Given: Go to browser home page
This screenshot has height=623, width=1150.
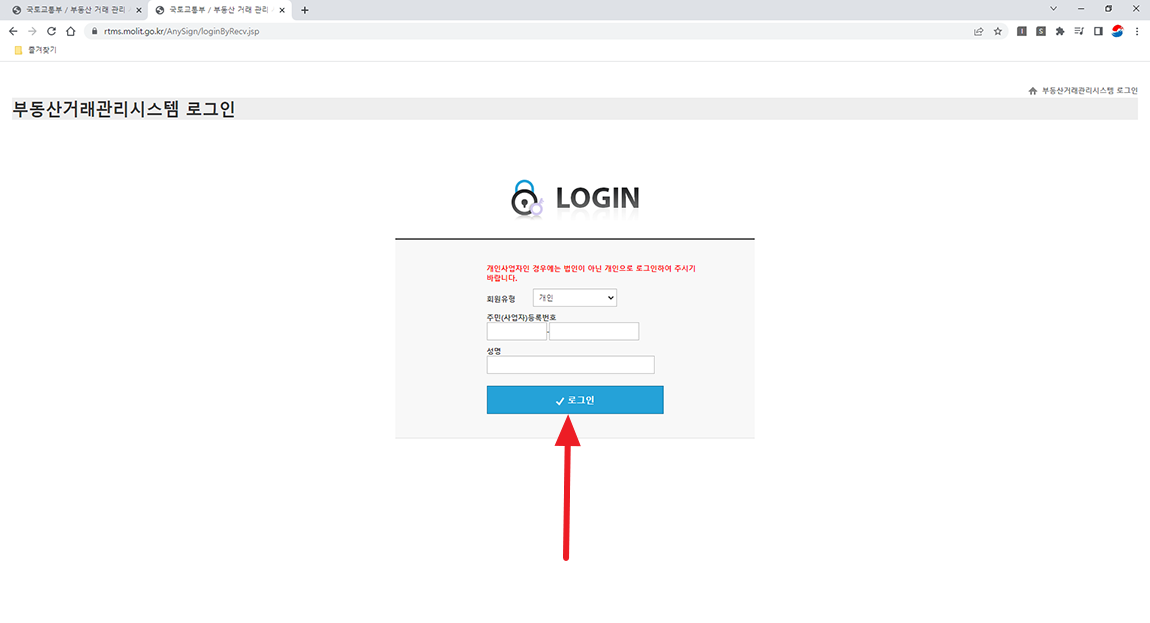Looking at the screenshot, I should click(70, 32).
